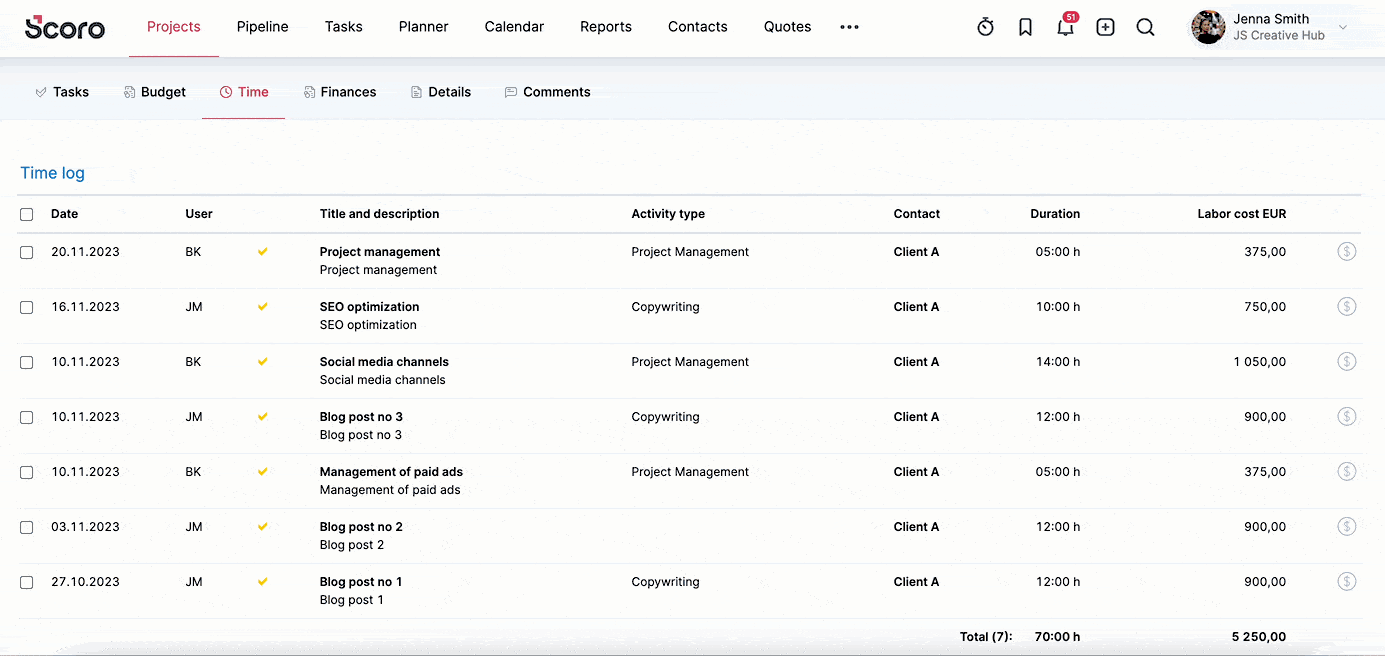Open the Finances tab

(x=340, y=92)
